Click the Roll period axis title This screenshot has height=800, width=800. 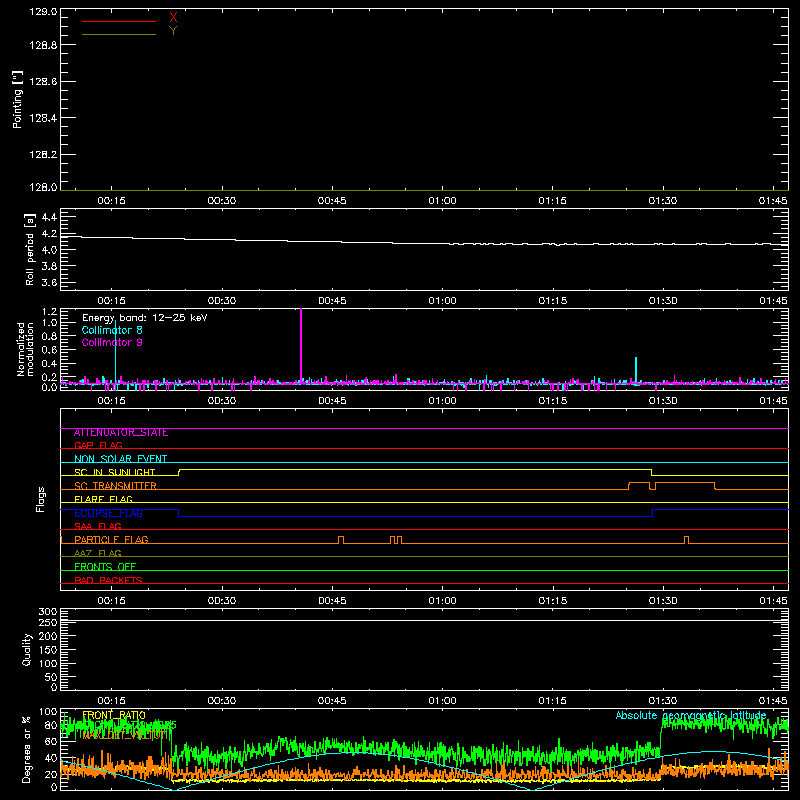pyautogui.click(x=29, y=249)
